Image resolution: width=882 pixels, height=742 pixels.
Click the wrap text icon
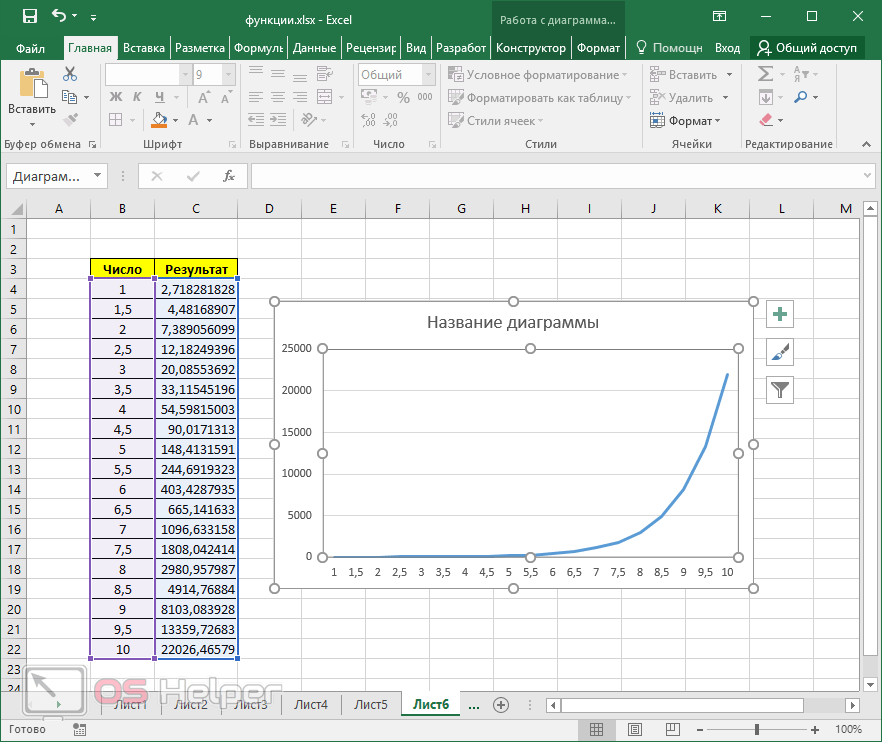pyautogui.click(x=325, y=74)
